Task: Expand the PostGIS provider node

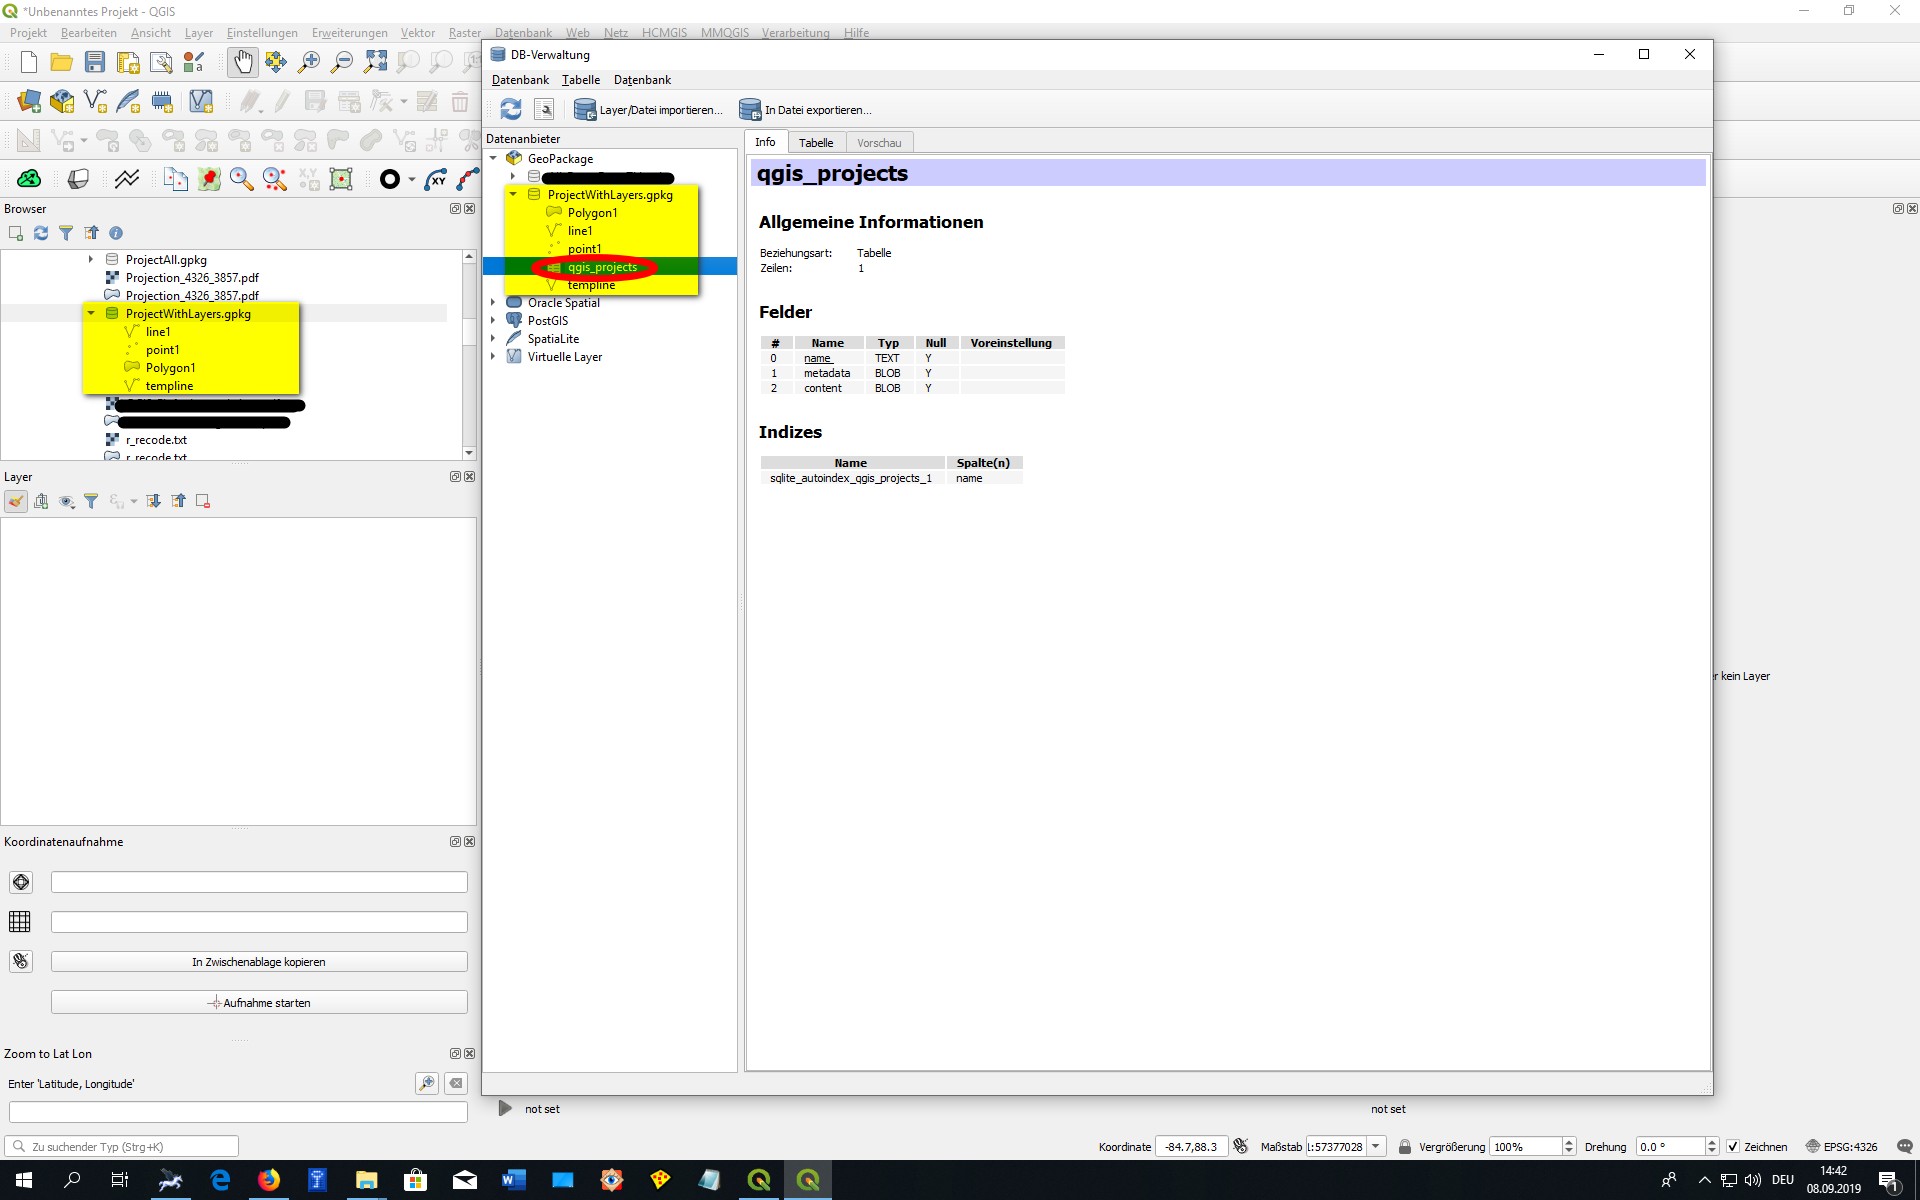Action: pos(493,320)
